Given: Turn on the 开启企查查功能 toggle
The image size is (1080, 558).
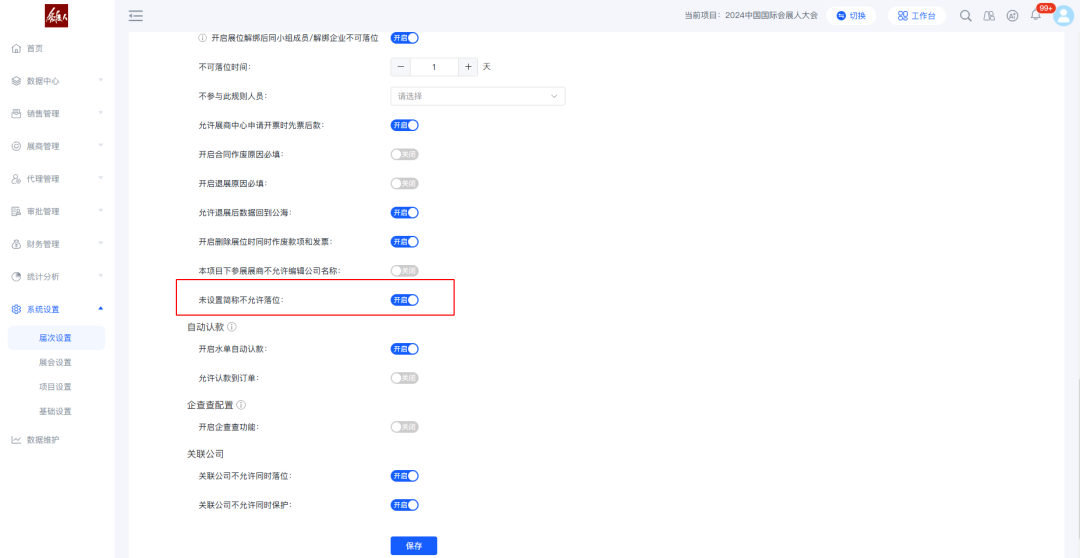Looking at the screenshot, I should tap(404, 427).
